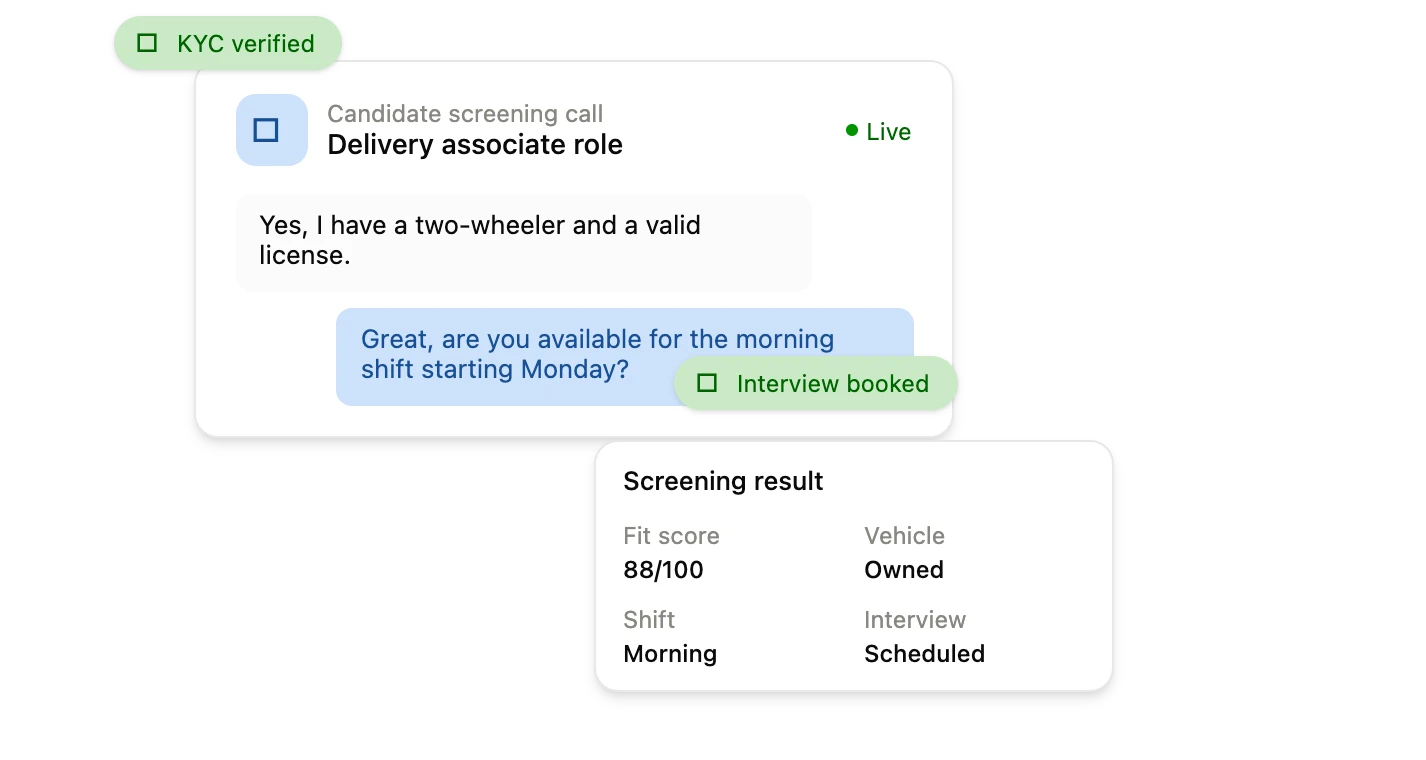The height and width of the screenshot is (760, 1426).
Task: Select the morning shift availability message bubble
Action: click(x=625, y=357)
